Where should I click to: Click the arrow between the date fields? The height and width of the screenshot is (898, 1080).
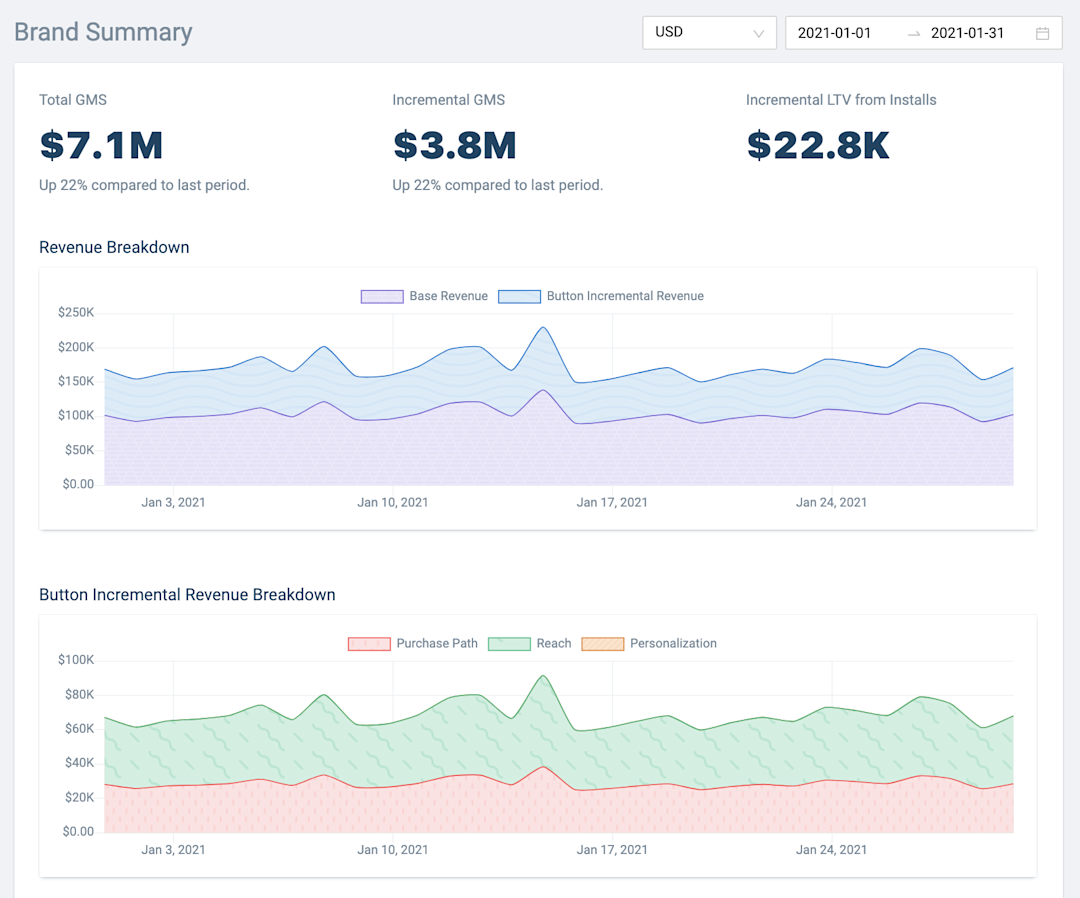point(914,34)
